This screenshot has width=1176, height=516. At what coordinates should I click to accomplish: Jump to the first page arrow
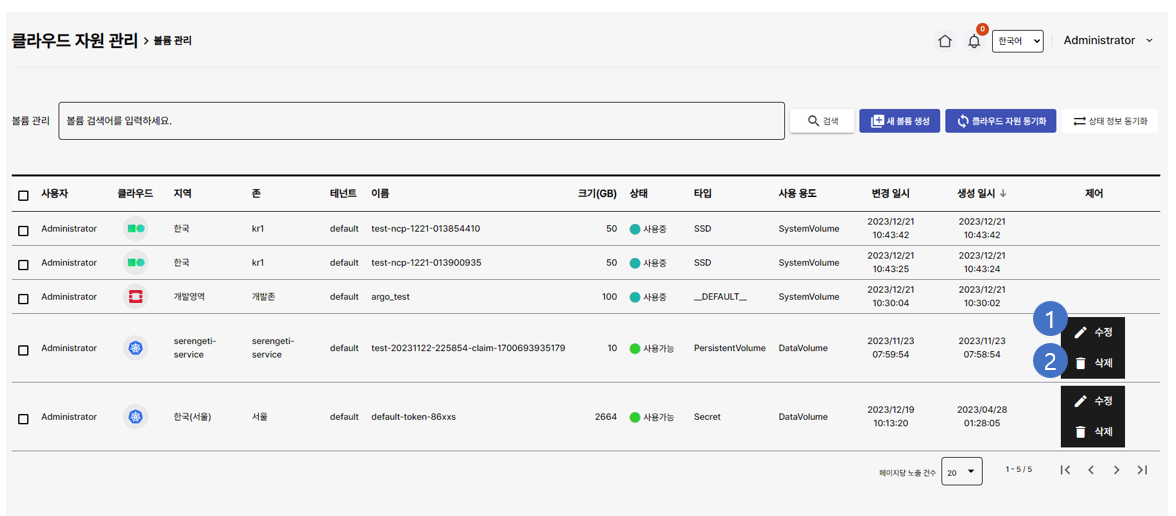point(1065,470)
